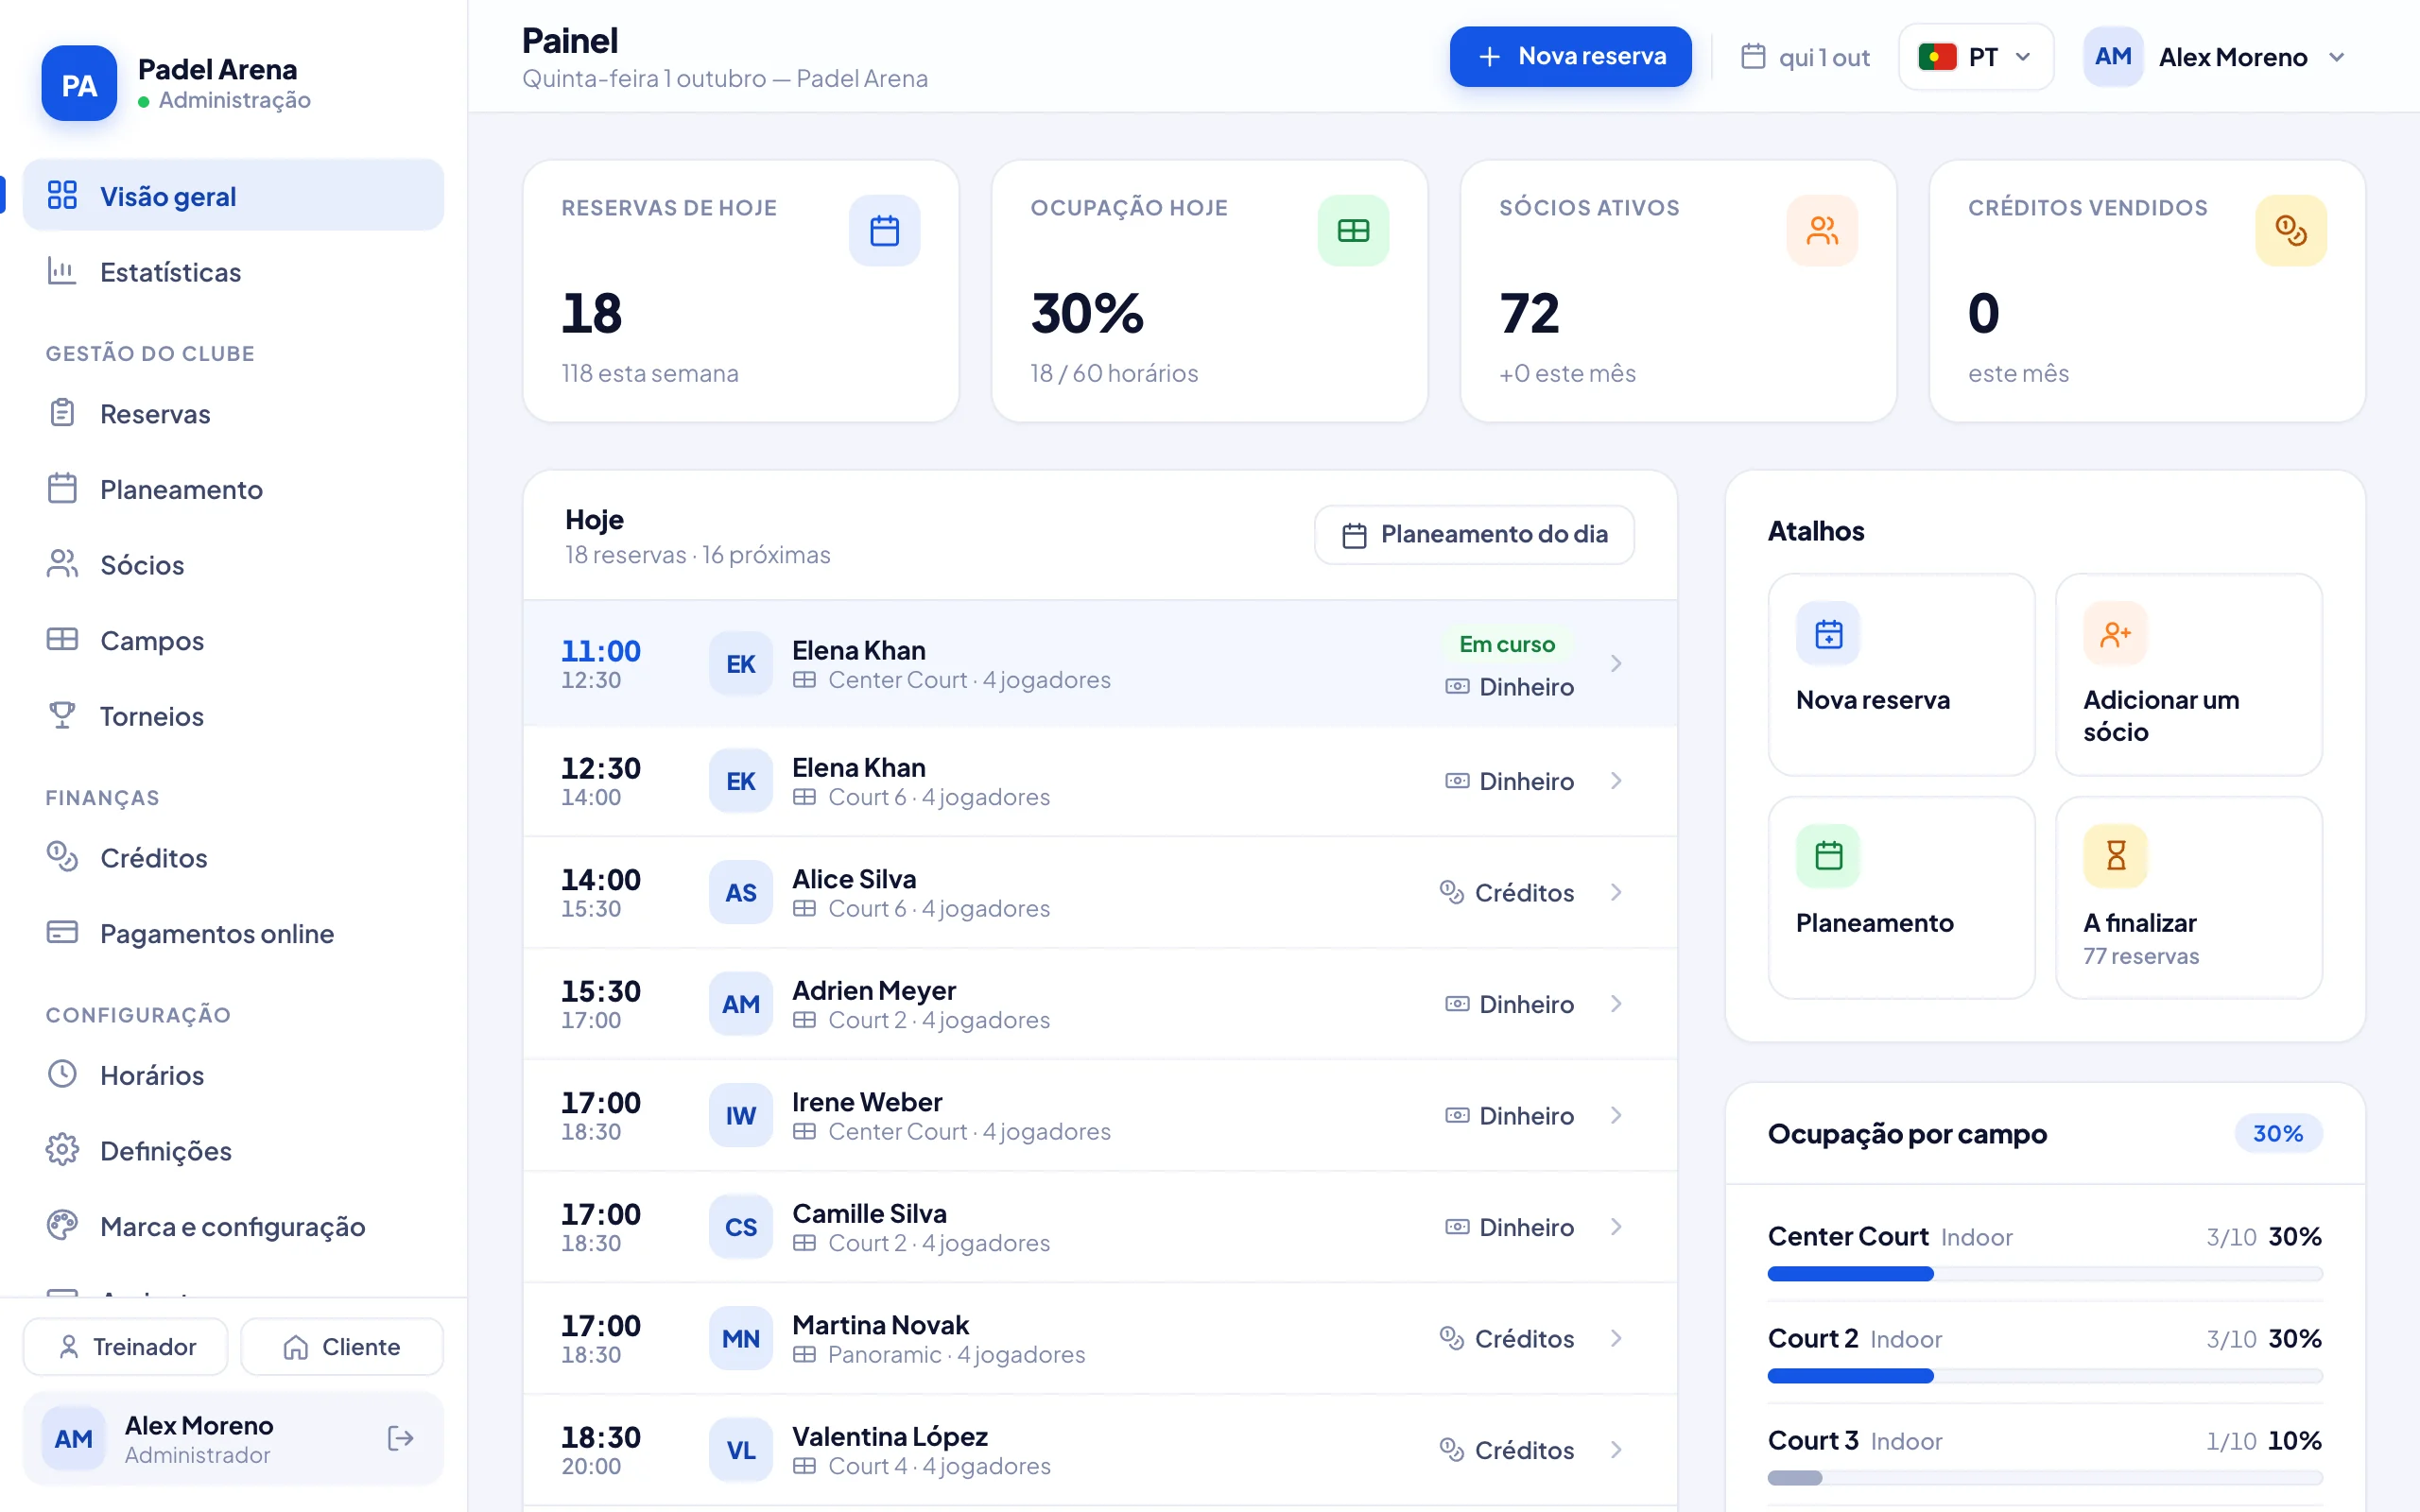
Task: Click the MN avatar for Martina Novak
Action: click(740, 1338)
